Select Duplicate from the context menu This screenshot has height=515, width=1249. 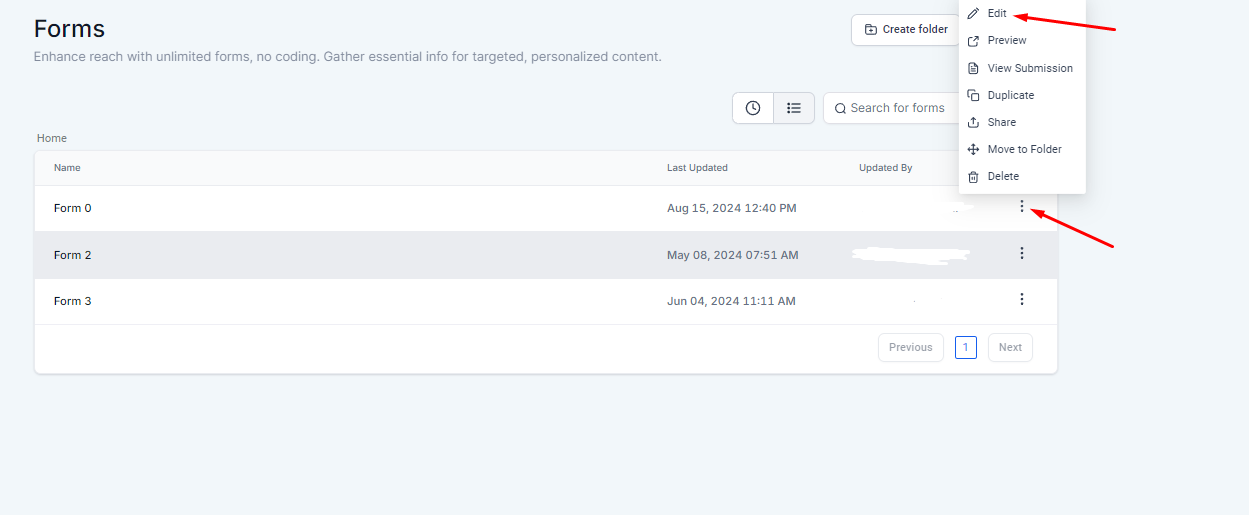click(1010, 95)
